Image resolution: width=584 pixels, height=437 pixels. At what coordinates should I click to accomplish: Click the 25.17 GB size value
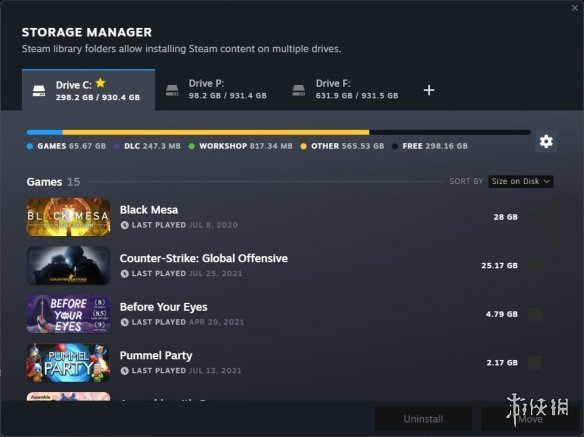(x=499, y=266)
